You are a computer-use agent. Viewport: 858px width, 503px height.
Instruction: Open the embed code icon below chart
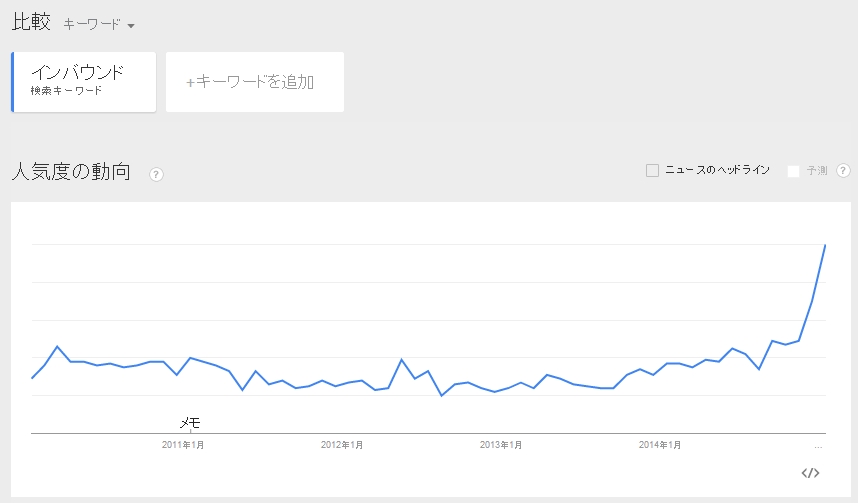[x=810, y=473]
